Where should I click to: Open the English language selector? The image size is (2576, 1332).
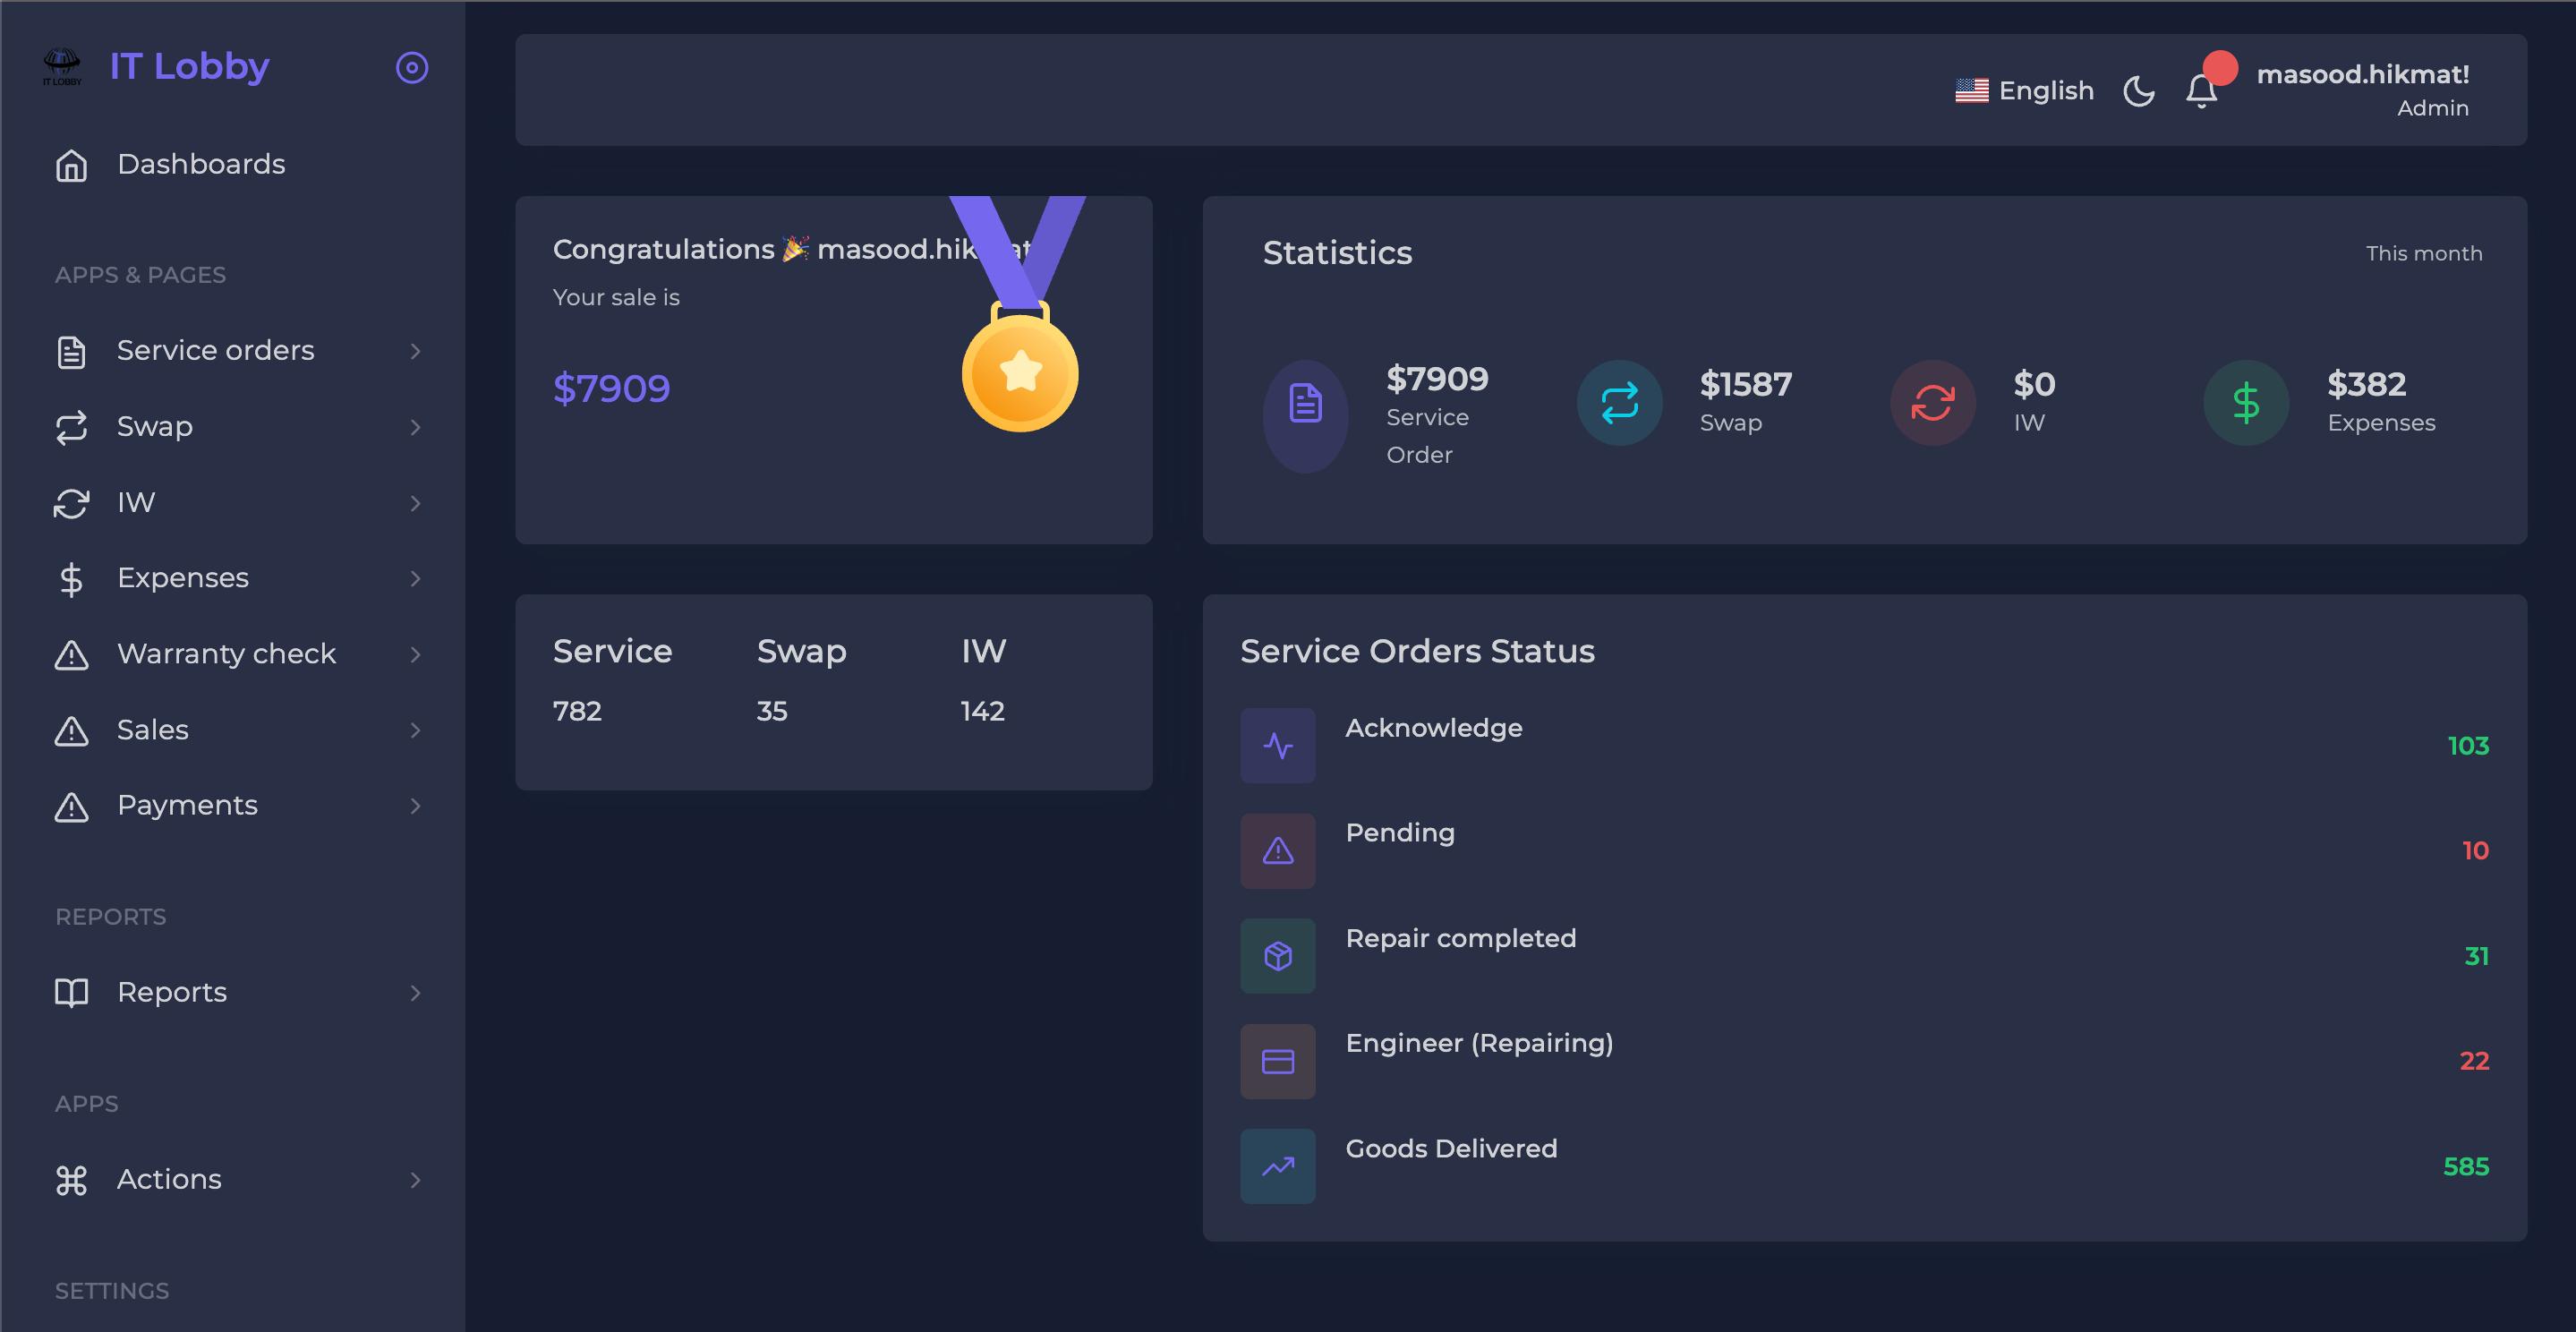point(2025,91)
